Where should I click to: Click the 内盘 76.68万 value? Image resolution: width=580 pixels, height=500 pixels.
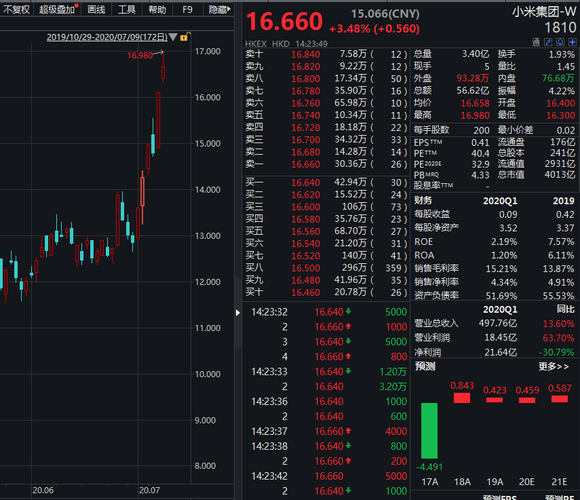559,78
